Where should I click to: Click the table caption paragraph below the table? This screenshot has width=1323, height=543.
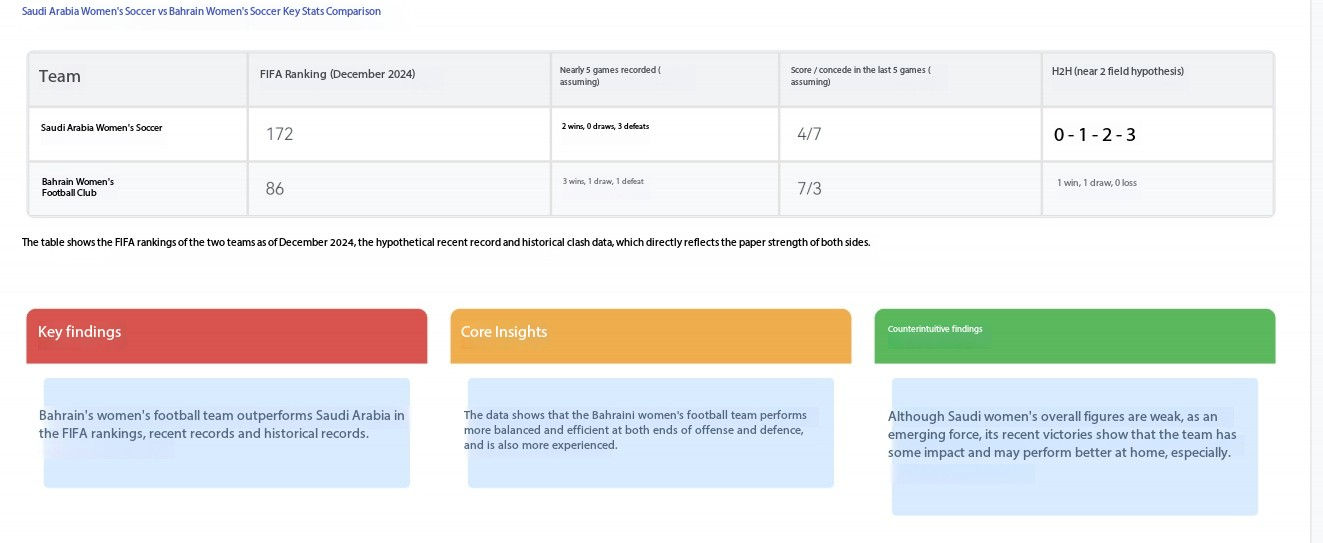[446, 243]
